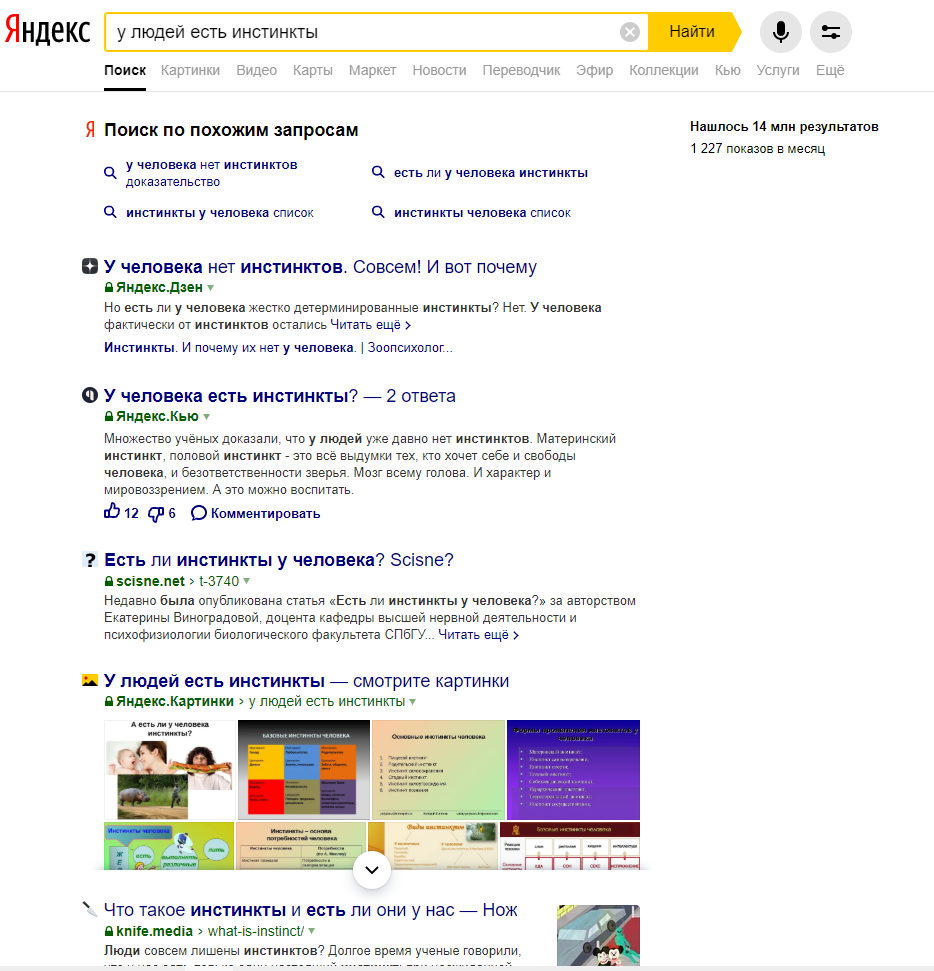Switch to the Картинки tab
The height and width of the screenshot is (971, 934).
pyautogui.click(x=190, y=70)
